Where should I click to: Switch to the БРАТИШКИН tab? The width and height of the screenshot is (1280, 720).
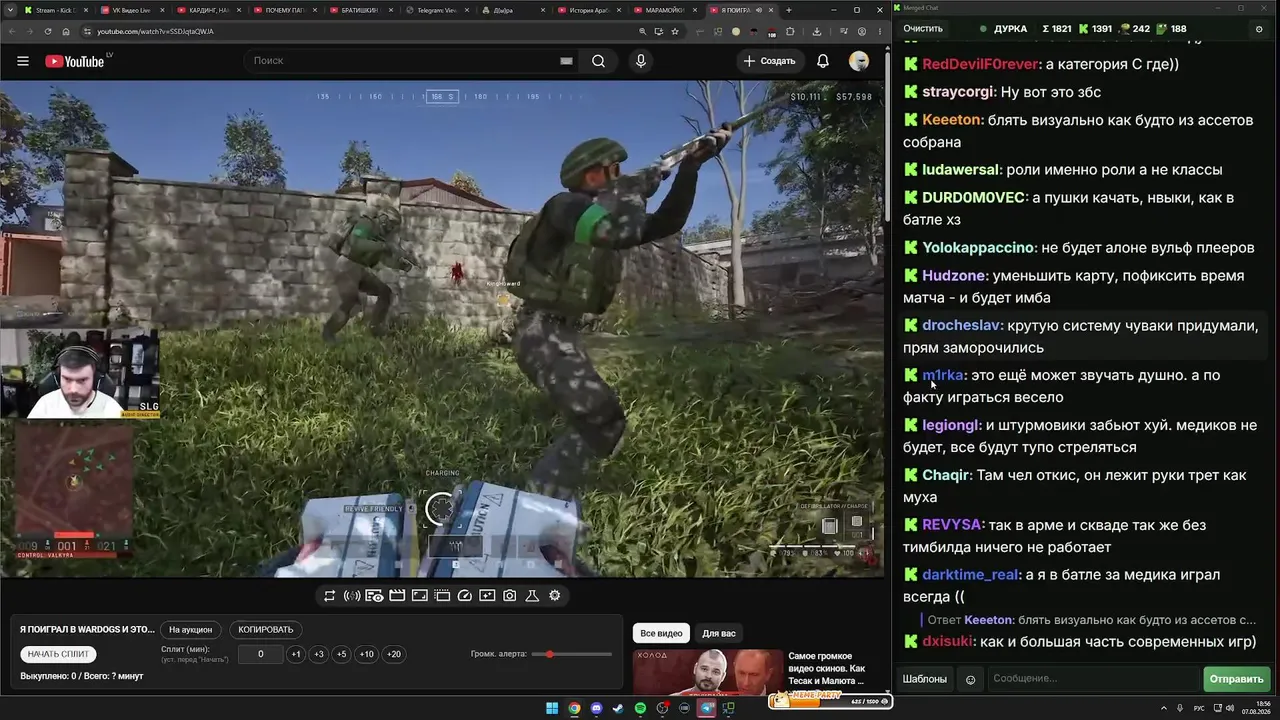click(359, 10)
